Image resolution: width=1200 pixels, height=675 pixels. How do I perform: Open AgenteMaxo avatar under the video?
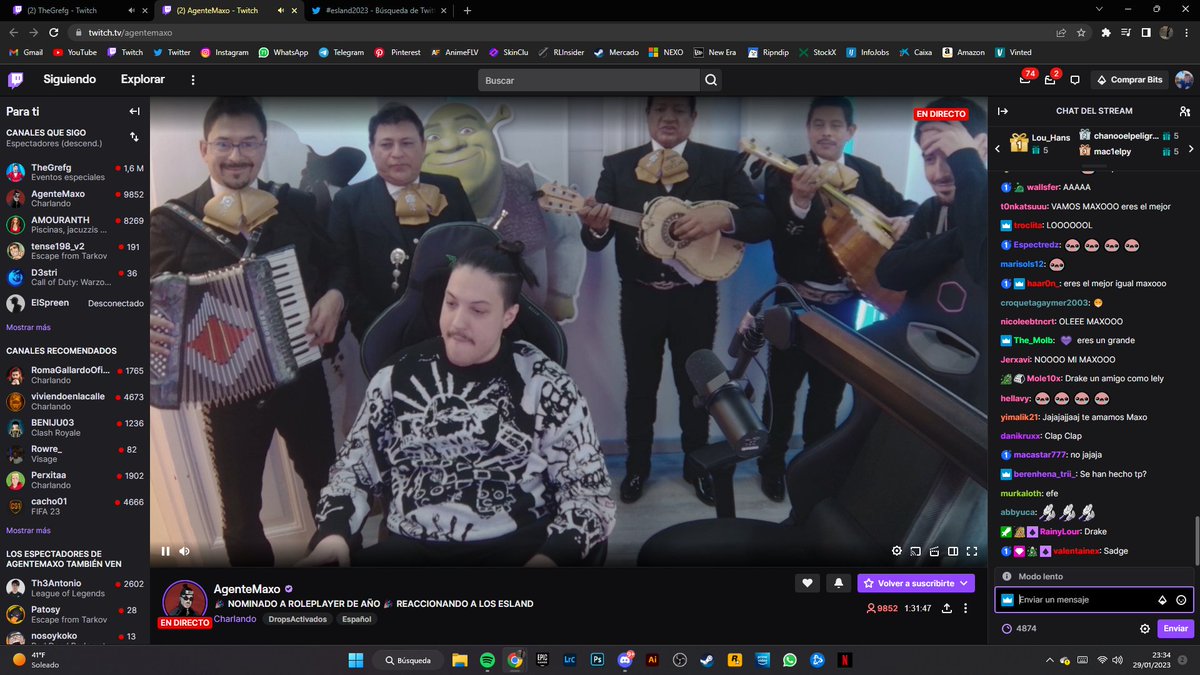coord(185,600)
